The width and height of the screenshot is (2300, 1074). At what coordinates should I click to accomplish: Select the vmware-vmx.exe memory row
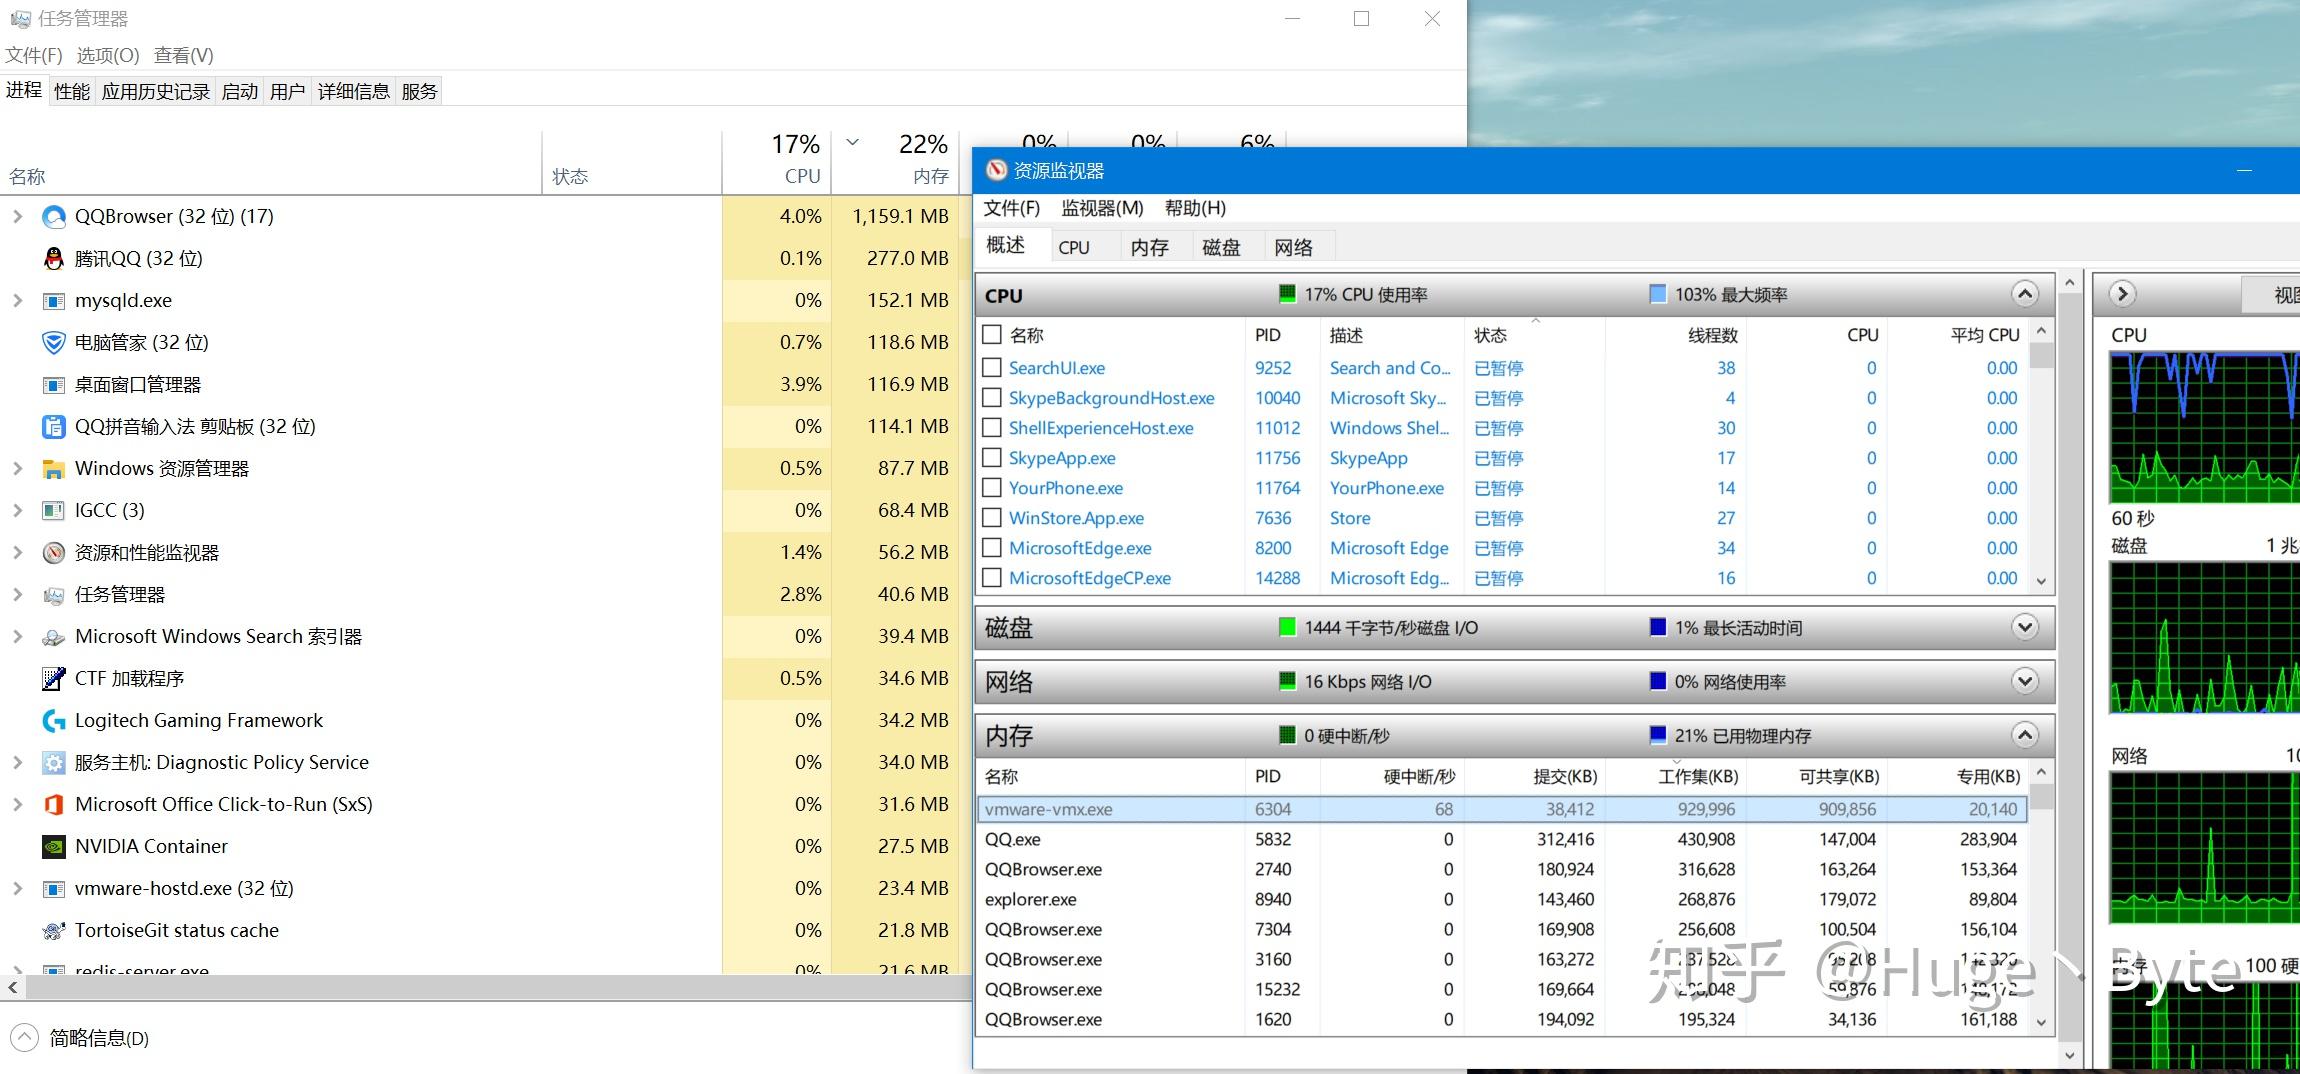[x=1502, y=809]
